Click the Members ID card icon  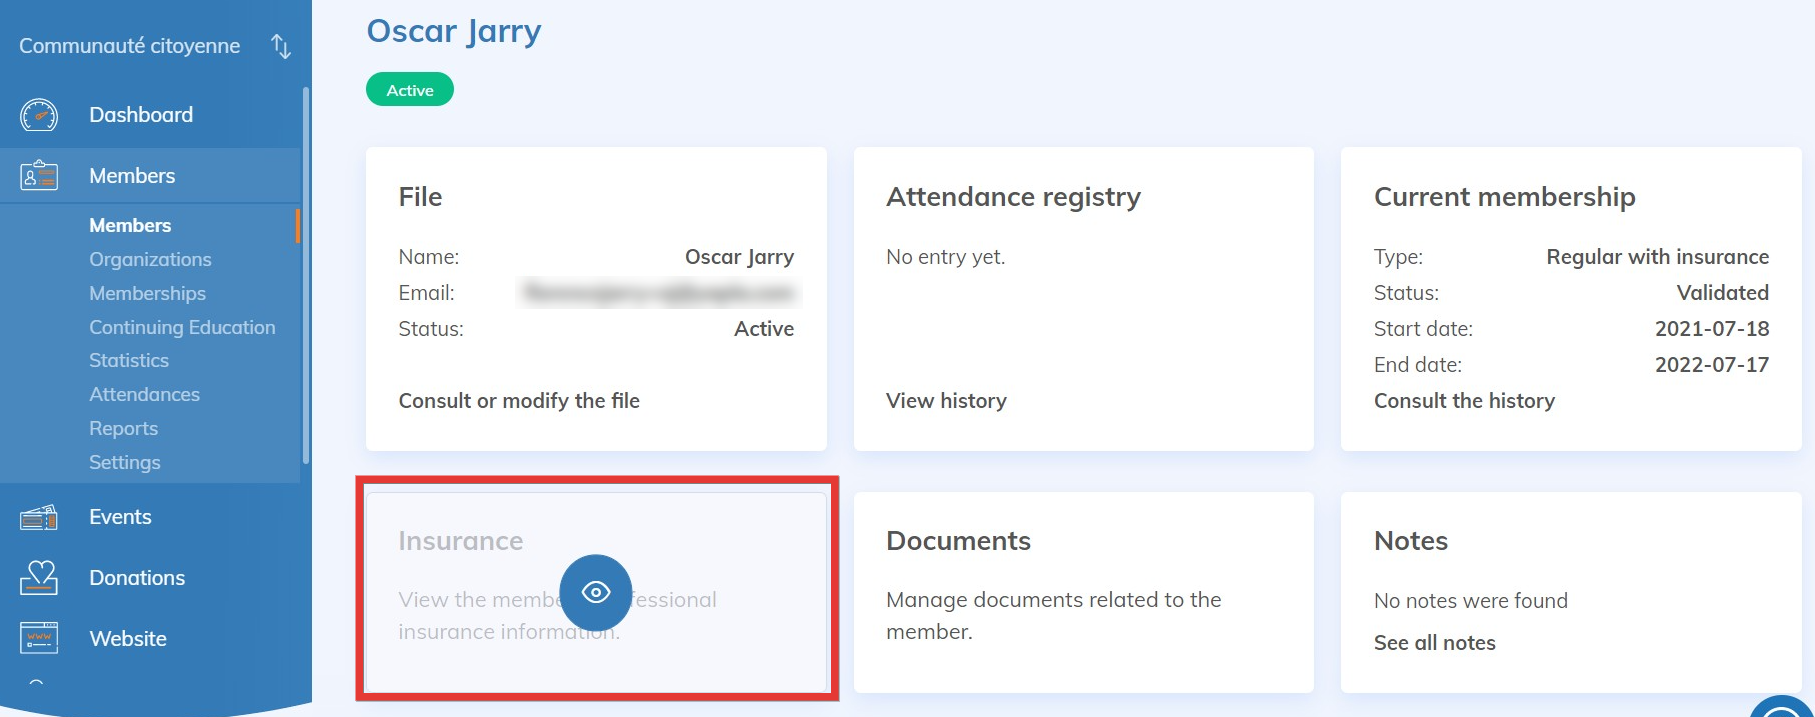pos(39,176)
